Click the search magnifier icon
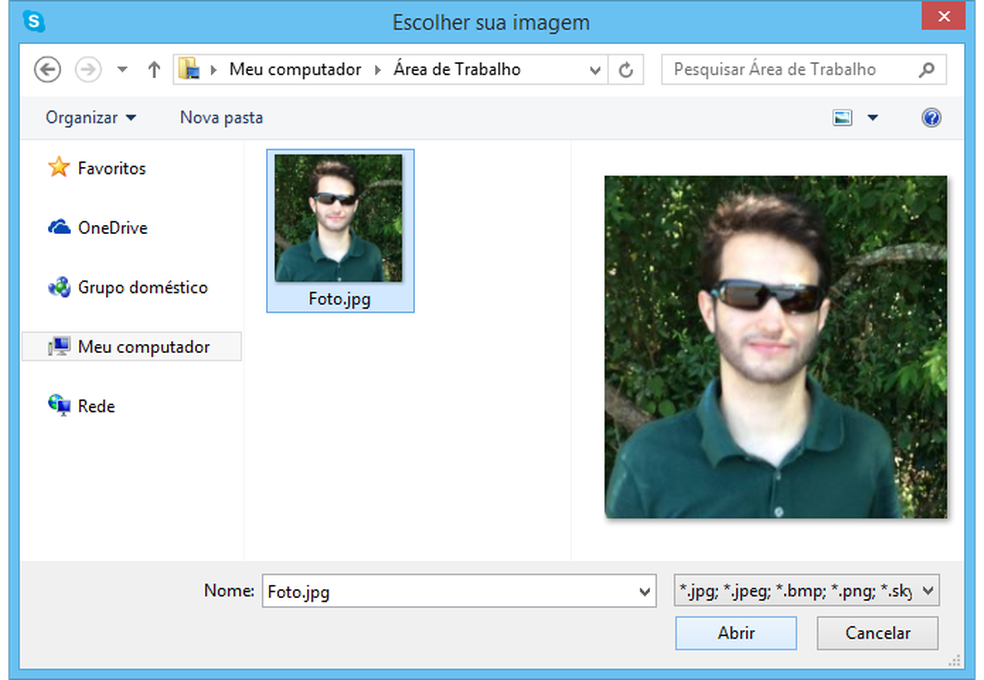This screenshot has width=984, height=680. (926, 70)
